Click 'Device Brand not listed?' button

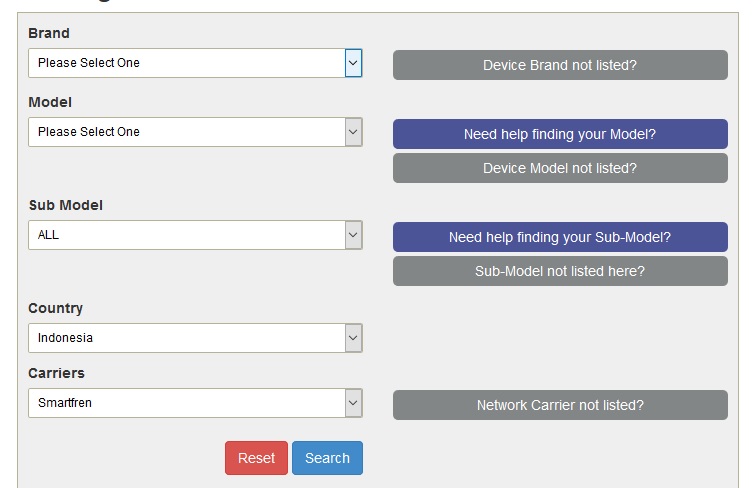pos(560,65)
